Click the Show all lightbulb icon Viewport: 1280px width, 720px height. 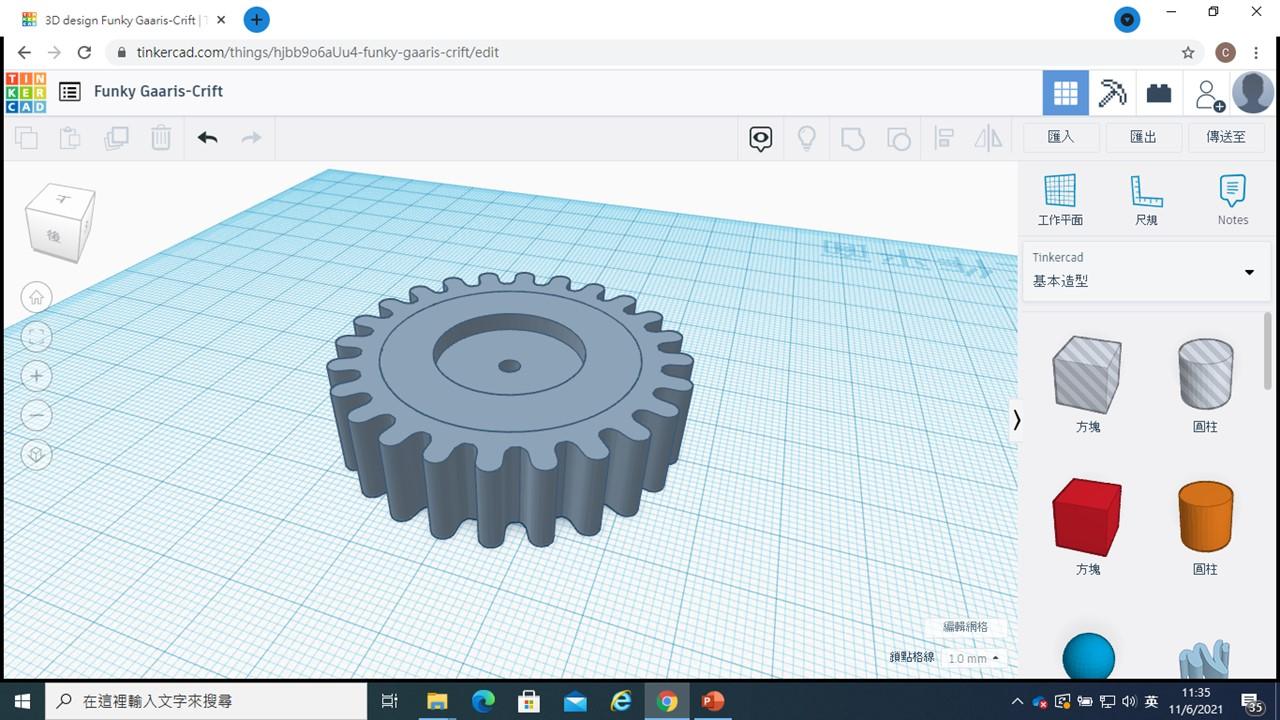(806, 138)
